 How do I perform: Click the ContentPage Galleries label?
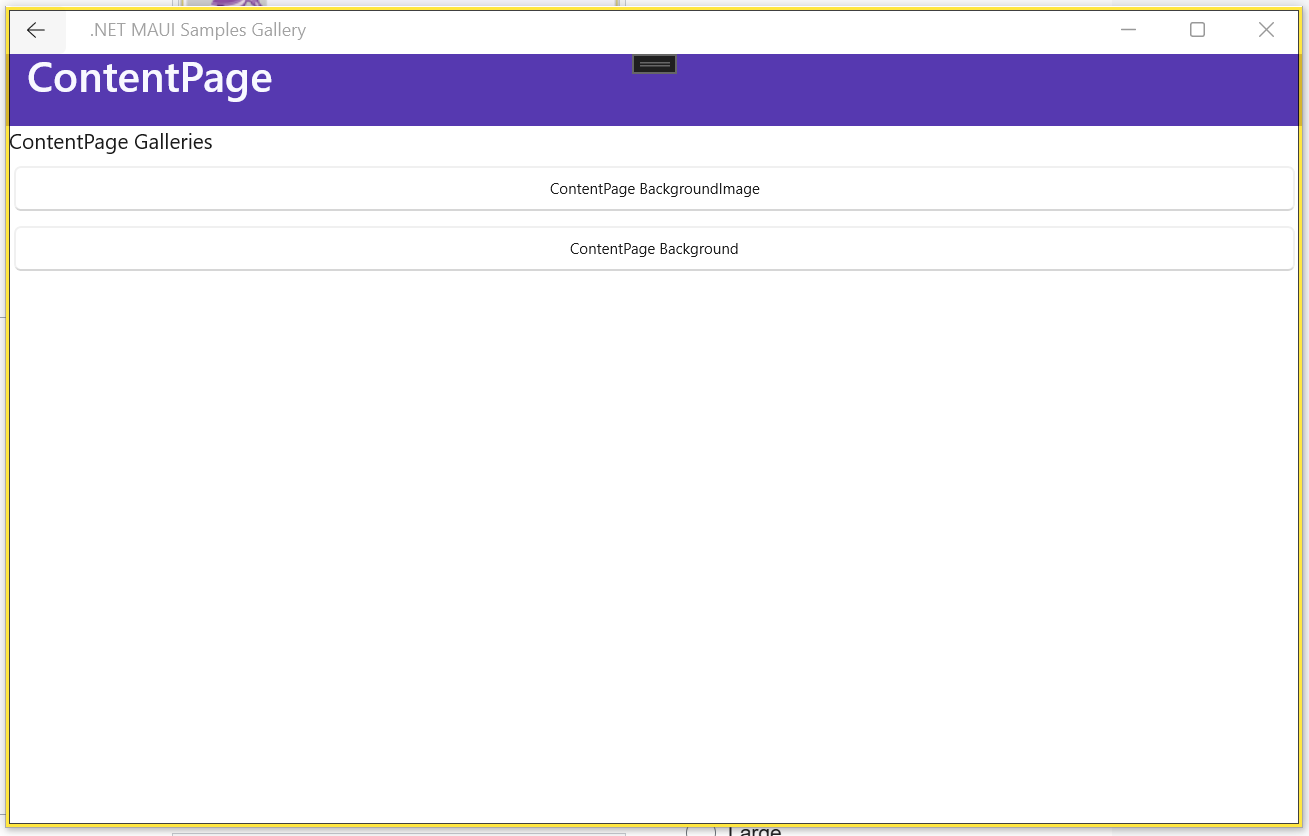coord(111,142)
